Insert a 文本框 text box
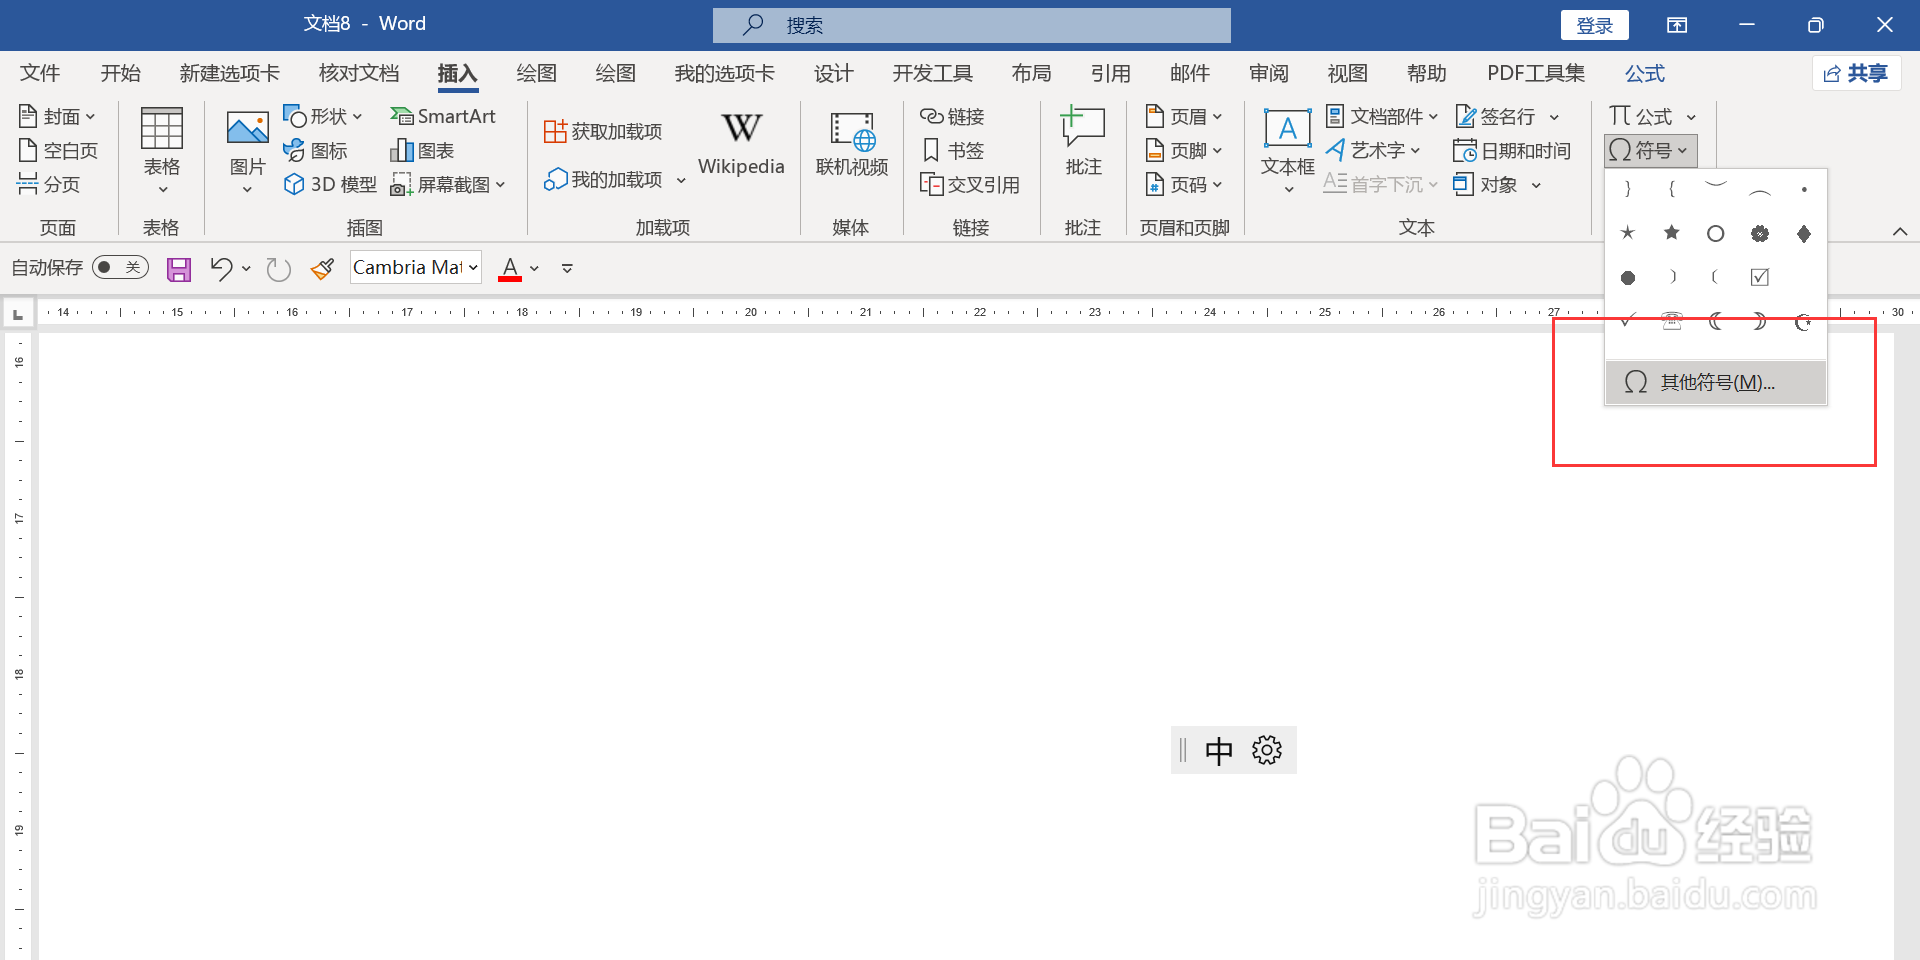This screenshot has width=1920, height=960. (x=1288, y=151)
